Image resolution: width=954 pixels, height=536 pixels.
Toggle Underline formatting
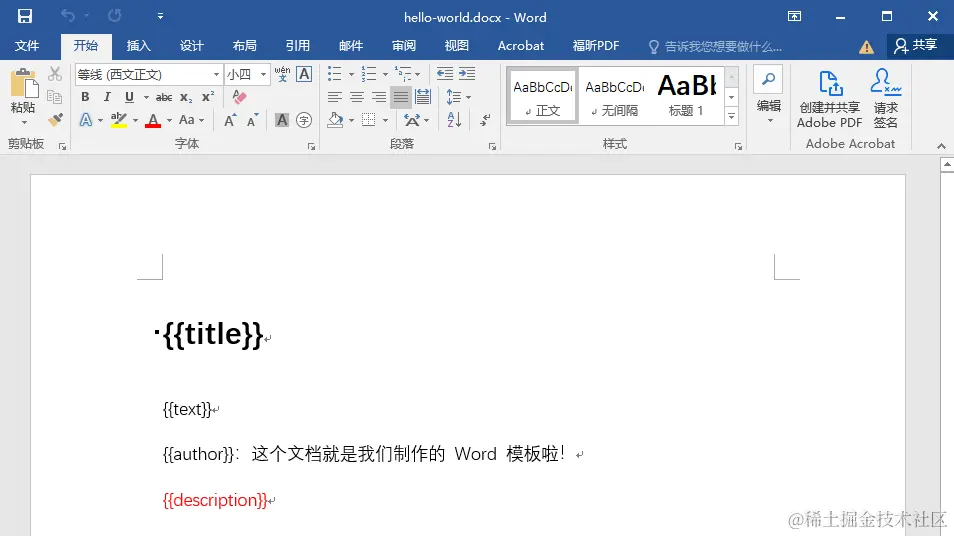click(x=129, y=97)
